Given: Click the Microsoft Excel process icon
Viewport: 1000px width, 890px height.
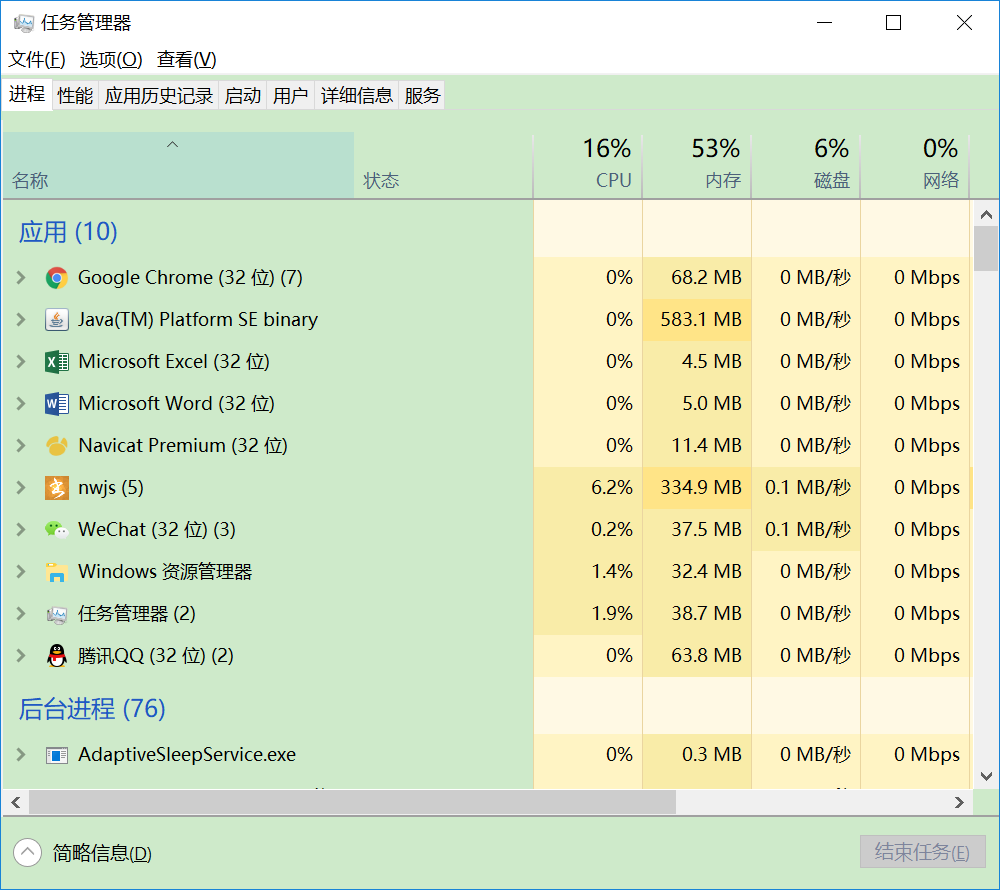Looking at the screenshot, I should [x=57, y=361].
